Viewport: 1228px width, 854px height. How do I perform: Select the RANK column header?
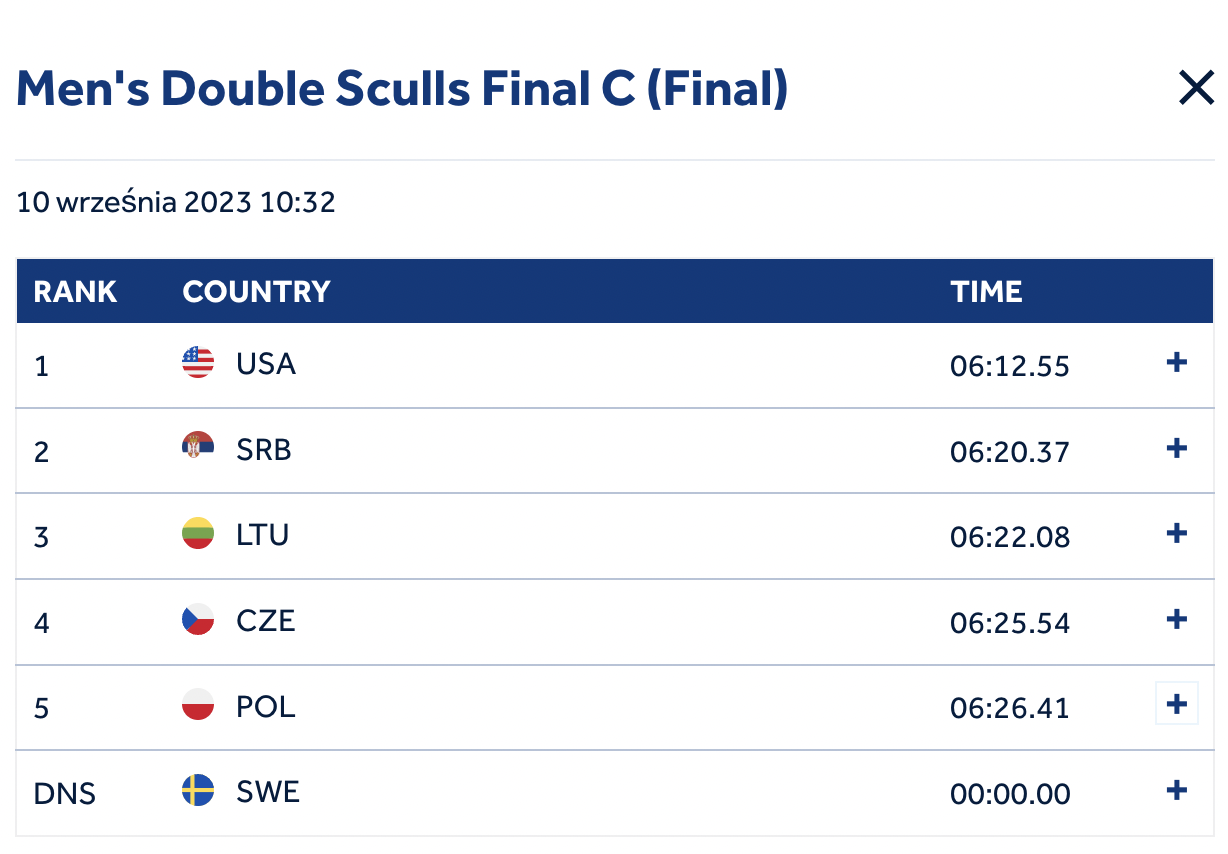[x=76, y=292]
